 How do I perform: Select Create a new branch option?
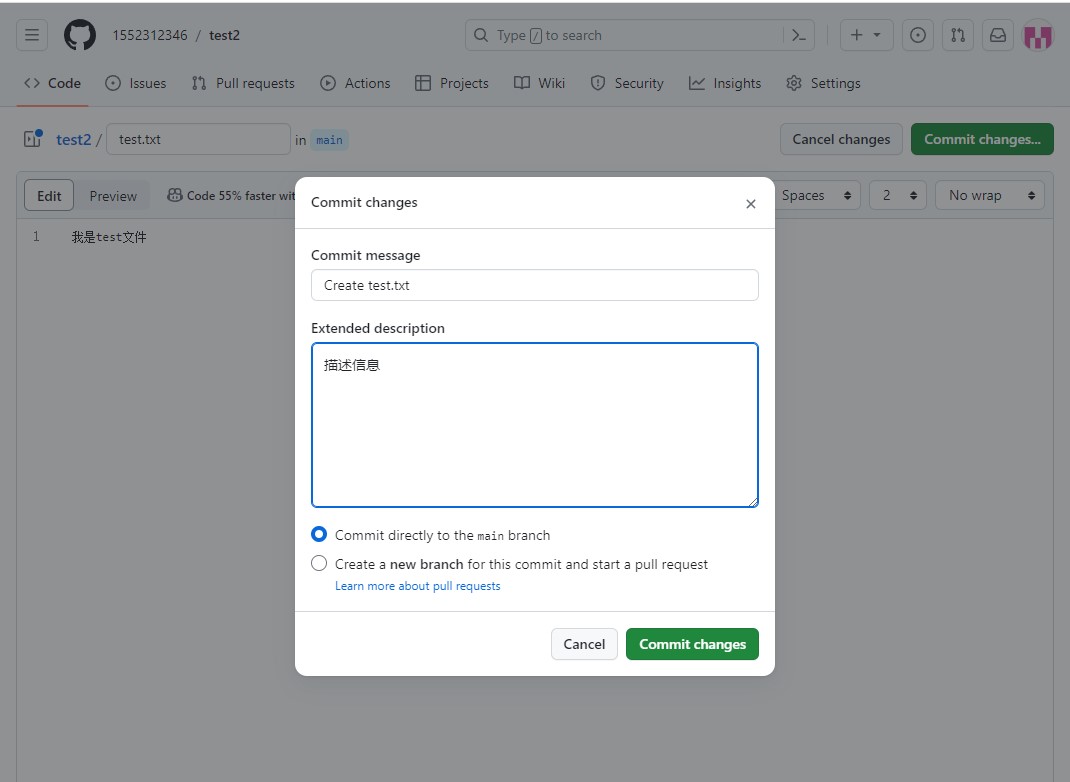pyautogui.click(x=319, y=564)
